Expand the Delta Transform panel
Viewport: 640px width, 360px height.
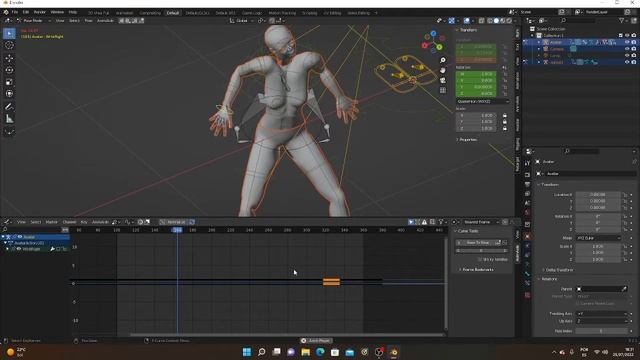coord(558,270)
